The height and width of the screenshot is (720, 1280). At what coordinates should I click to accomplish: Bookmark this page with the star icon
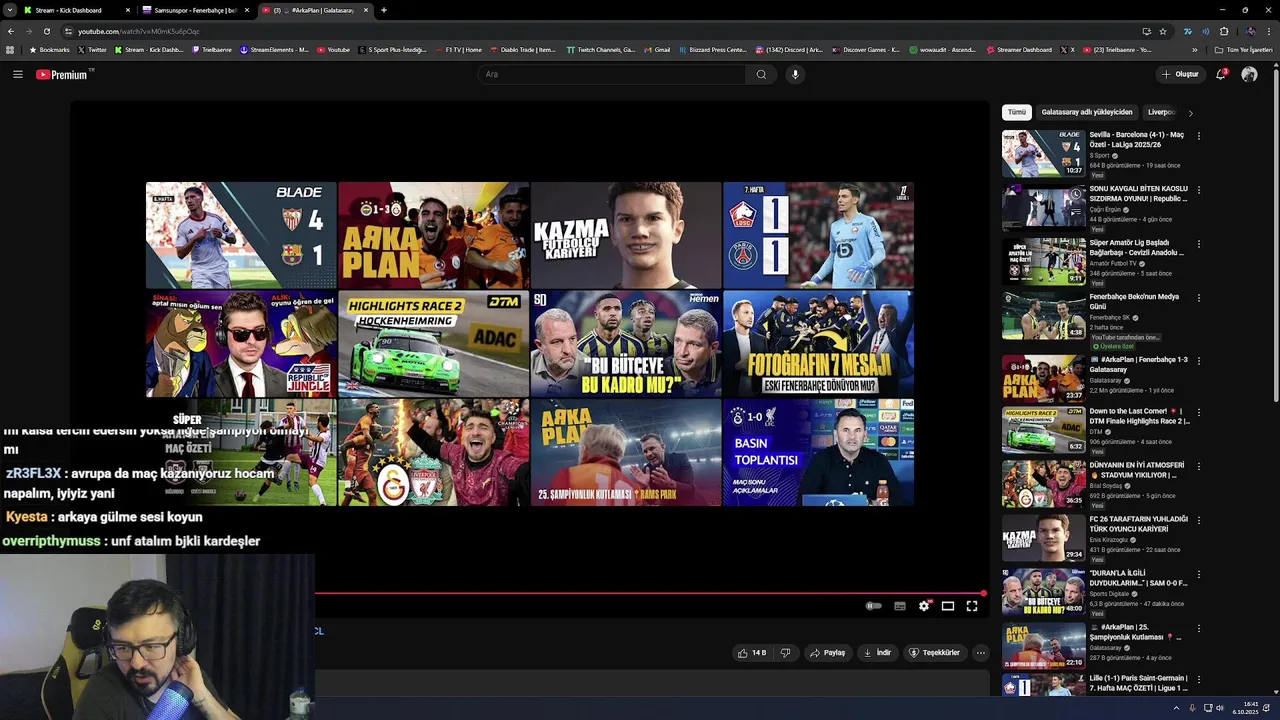pyautogui.click(x=1163, y=31)
